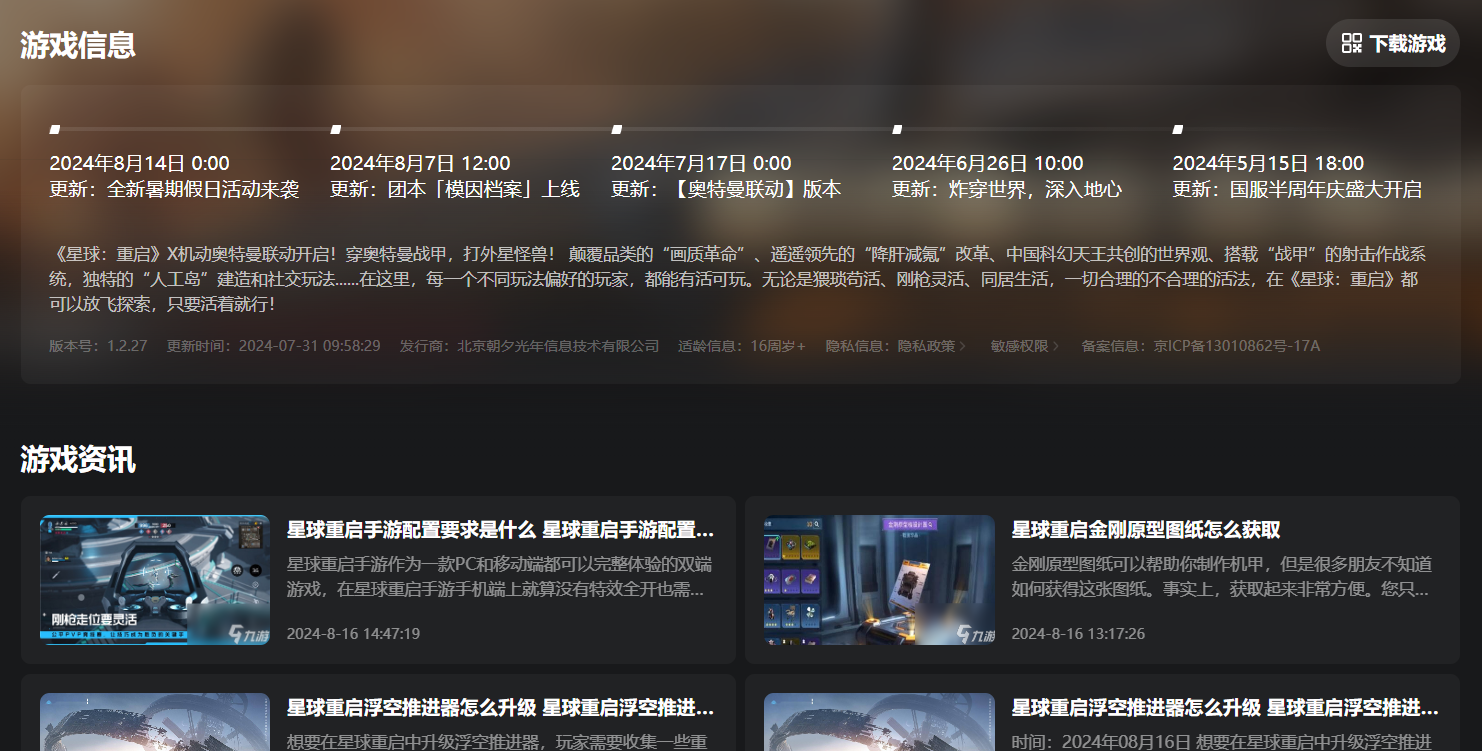Open bottom-left 星球重启浮空推进器怎么升级 article title
1482x751 pixels.
tap(500, 708)
